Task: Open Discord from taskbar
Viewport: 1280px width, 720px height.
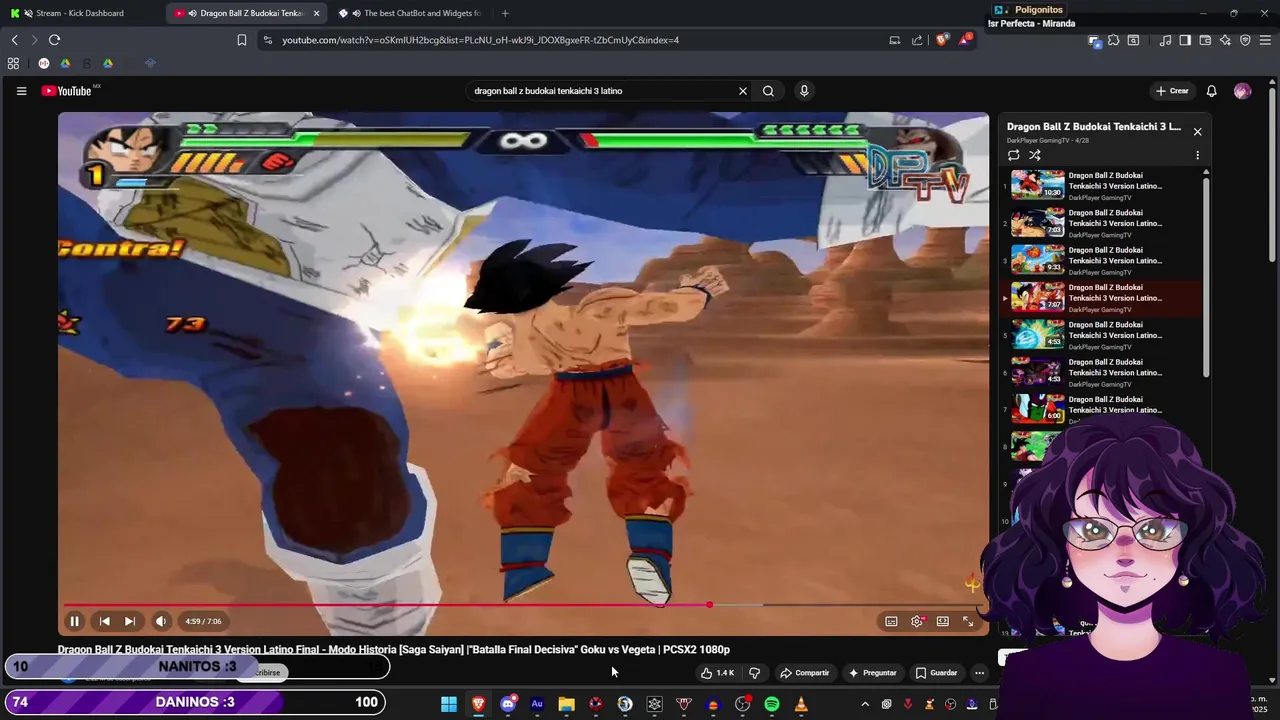Action: [x=508, y=704]
